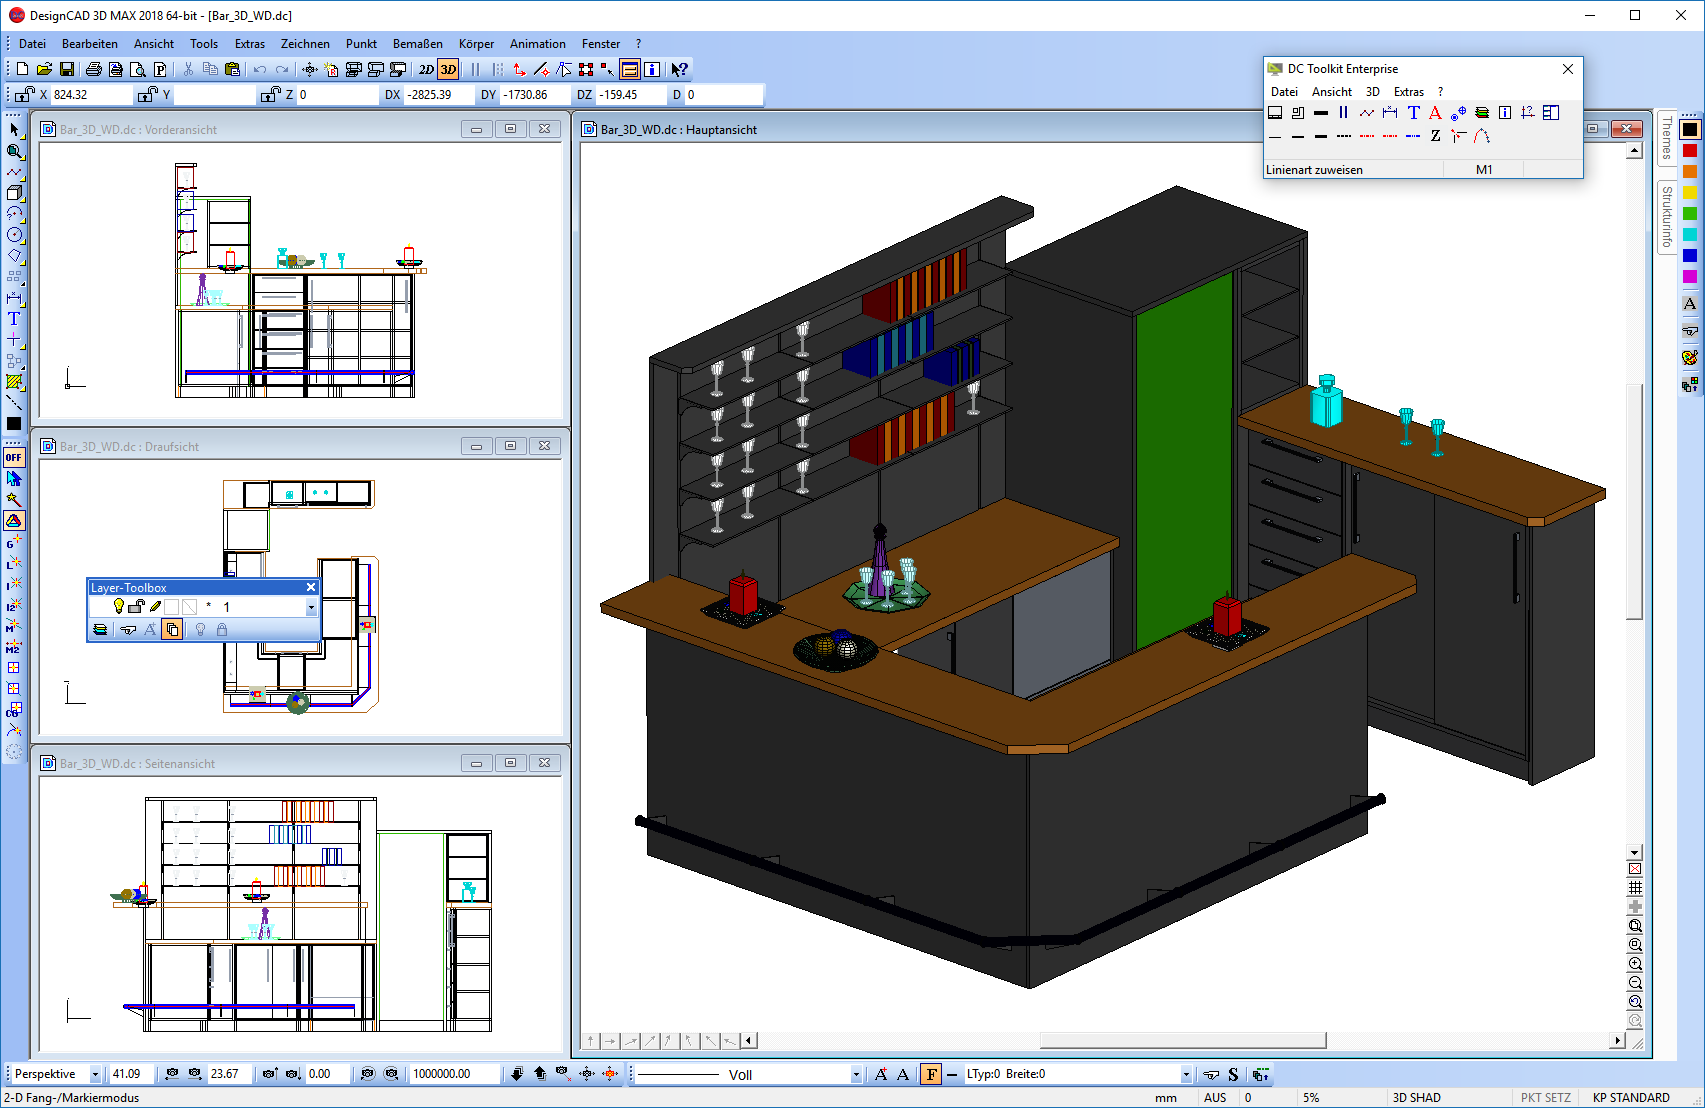Close the Layer-Toolbox panel
This screenshot has width=1705, height=1108.
[x=310, y=587]
